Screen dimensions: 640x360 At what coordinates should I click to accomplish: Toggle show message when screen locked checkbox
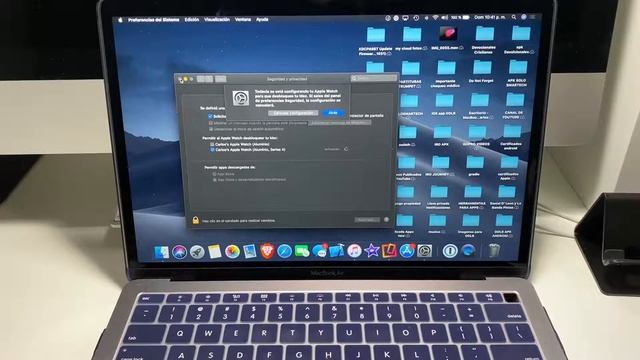(211, 123)
